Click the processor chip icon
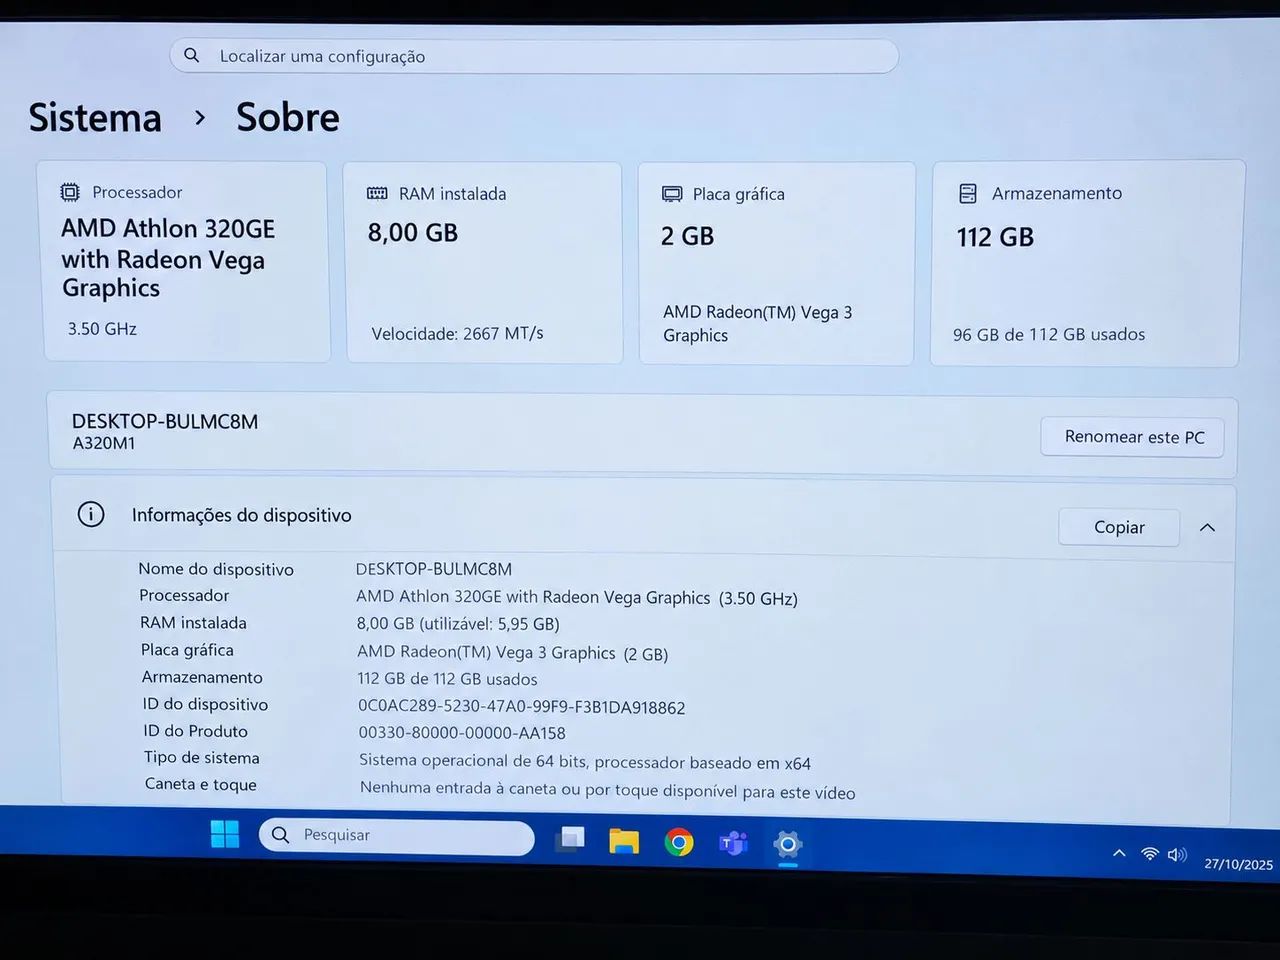Viewport: 1280px width, 960px height. [x=70, y=192]
